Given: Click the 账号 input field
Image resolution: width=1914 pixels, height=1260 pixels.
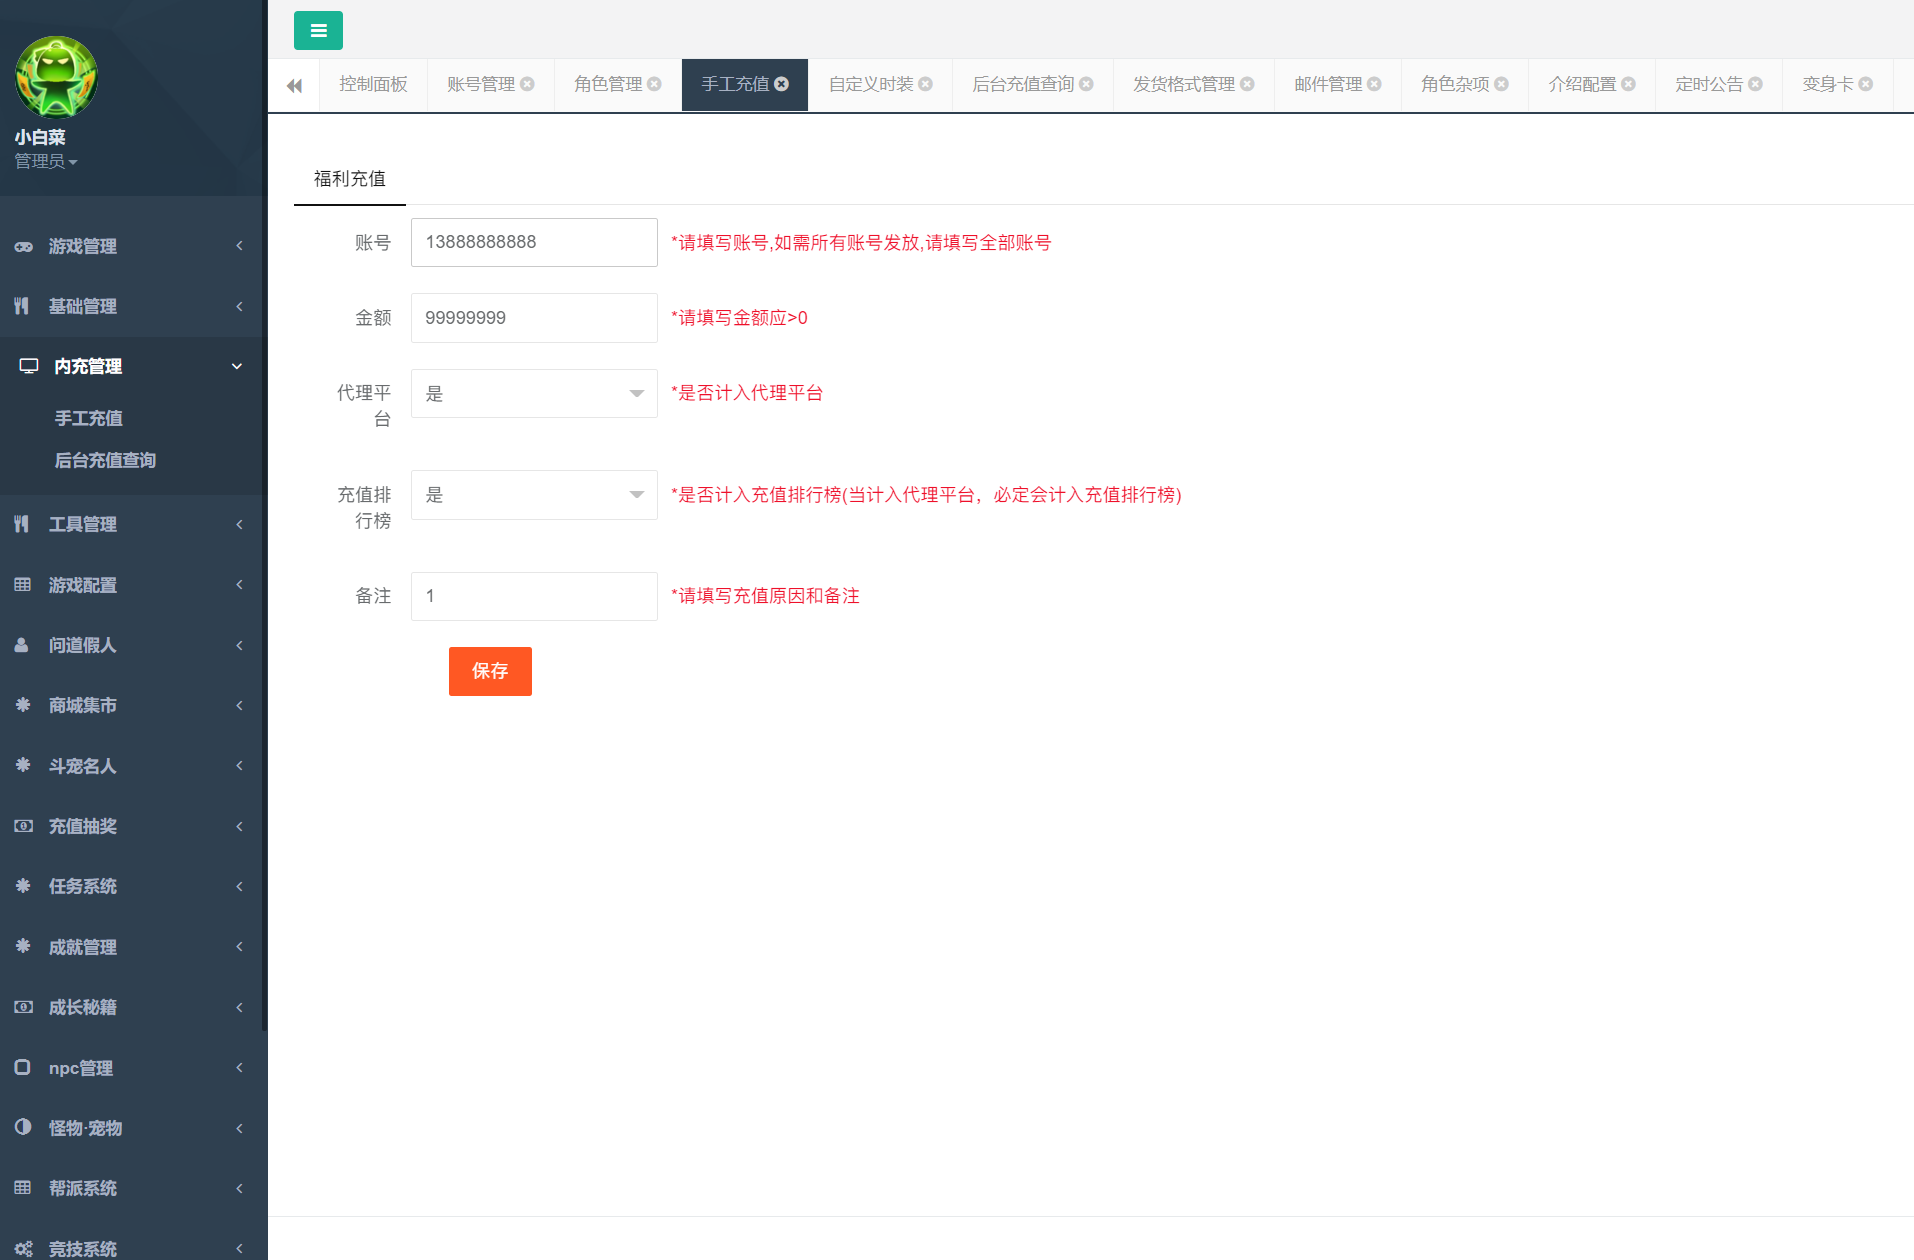Looking at the screenshot, I should point(534,243).
